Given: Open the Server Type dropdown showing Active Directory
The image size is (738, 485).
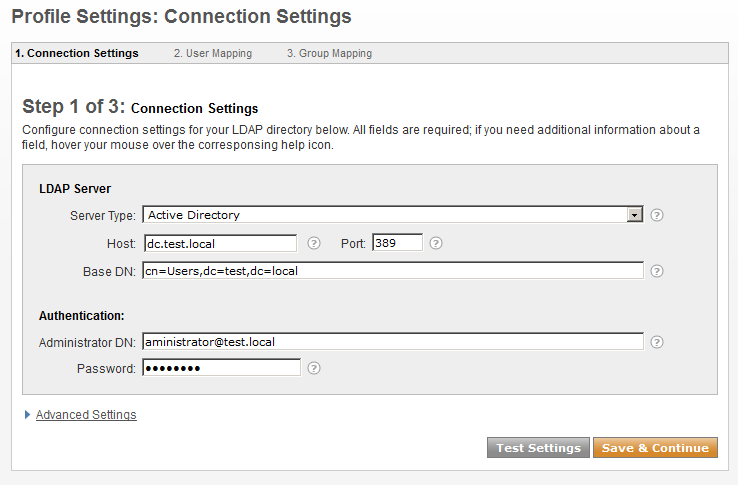Looking at the screenshot, I should coord(393,215).
